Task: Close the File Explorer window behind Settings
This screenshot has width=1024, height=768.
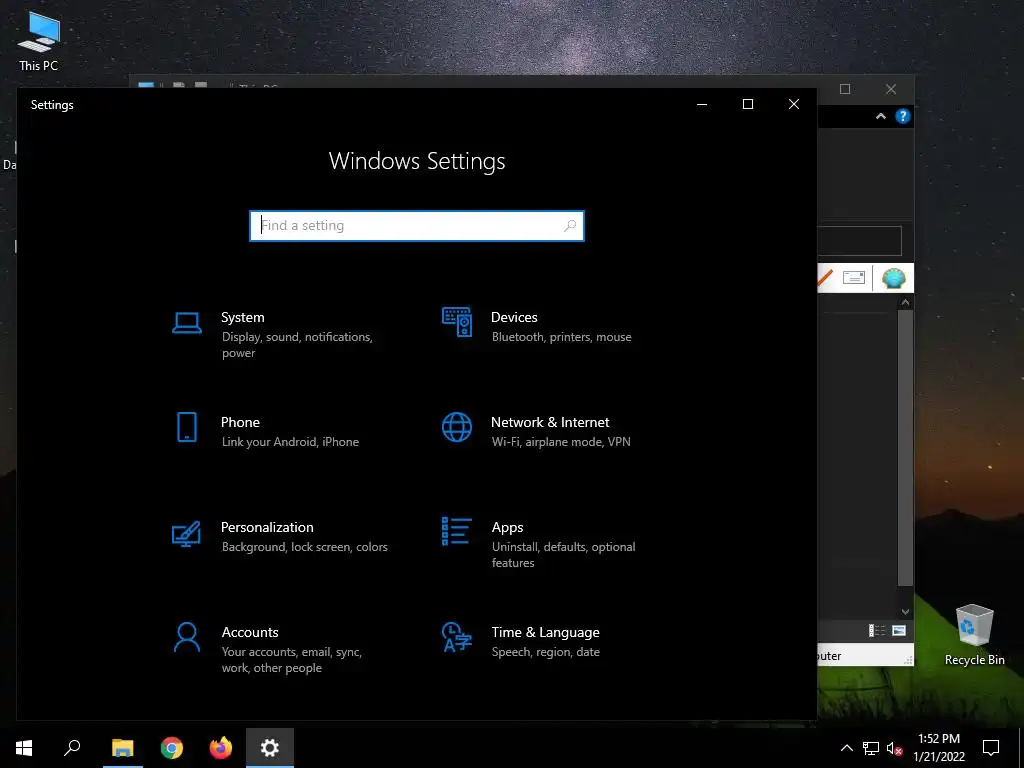Action: tap(891, 89)
